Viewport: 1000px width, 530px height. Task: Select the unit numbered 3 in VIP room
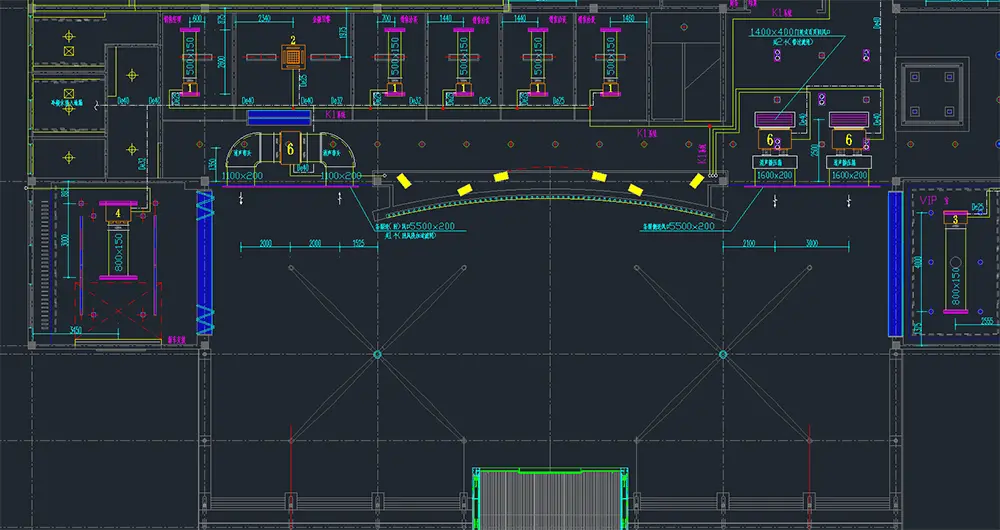(955, 219)
